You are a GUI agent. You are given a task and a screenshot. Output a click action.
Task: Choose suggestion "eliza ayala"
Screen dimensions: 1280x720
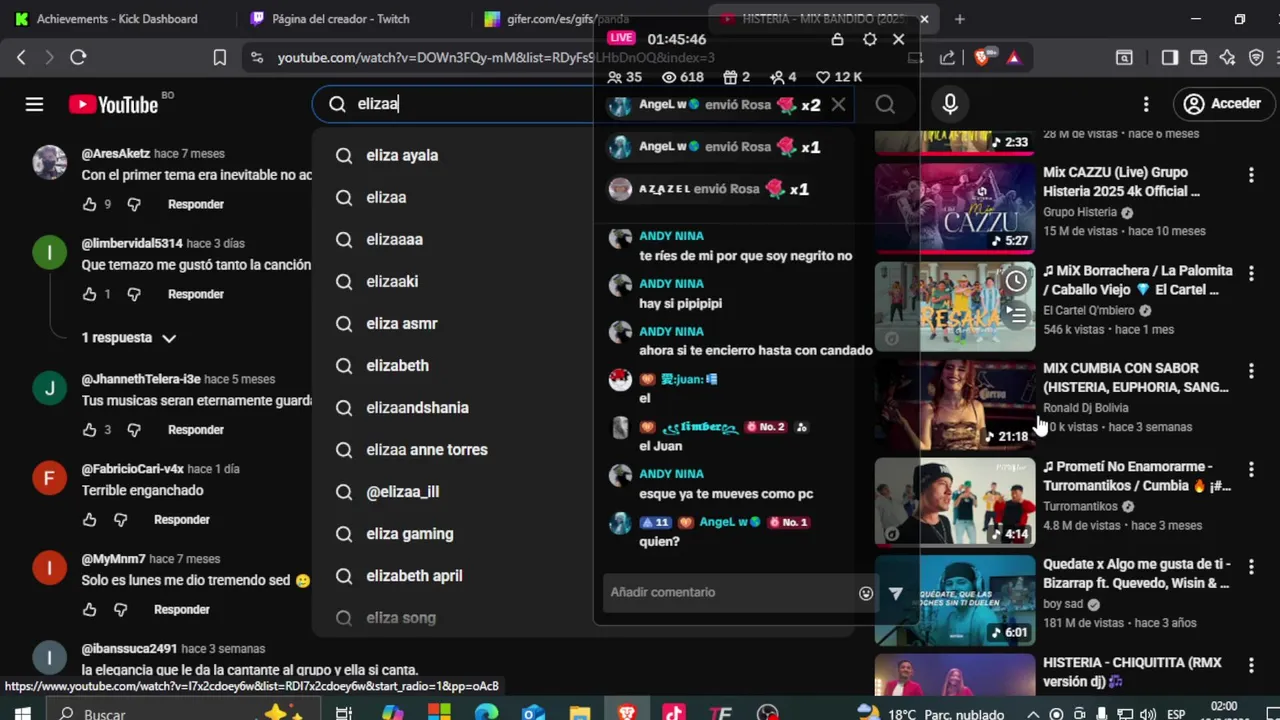402,156
